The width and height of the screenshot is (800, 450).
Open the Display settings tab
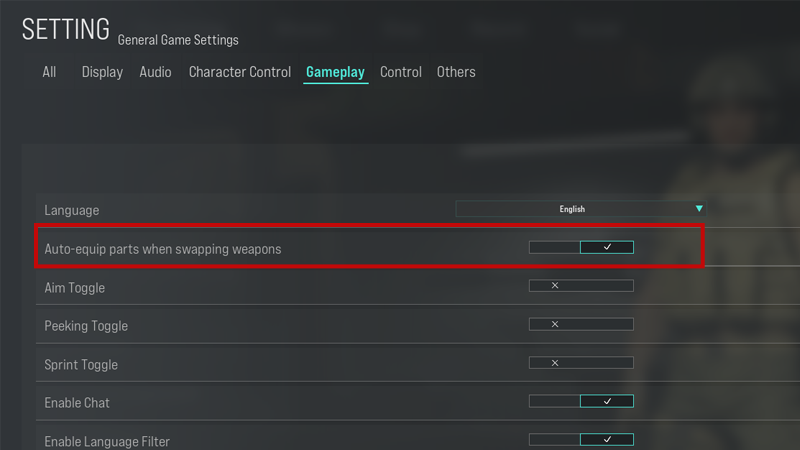(102, 72)
